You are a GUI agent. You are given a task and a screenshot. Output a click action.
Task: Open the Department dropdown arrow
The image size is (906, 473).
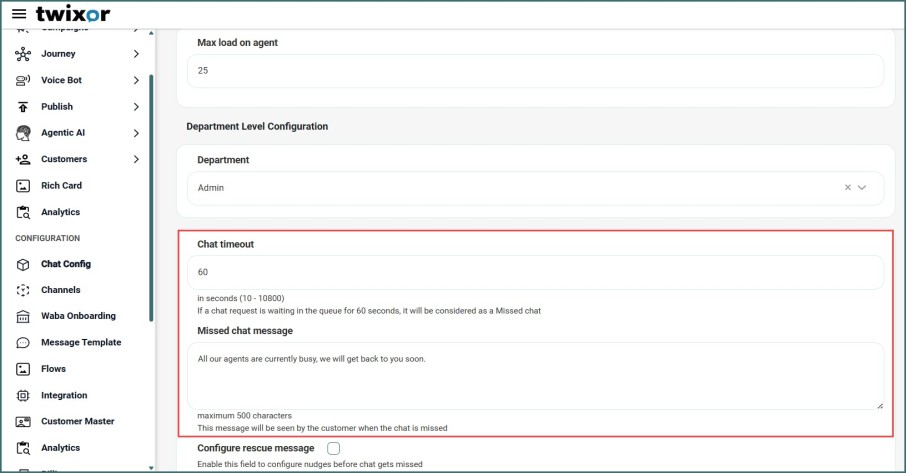click(x=862, y=187)
